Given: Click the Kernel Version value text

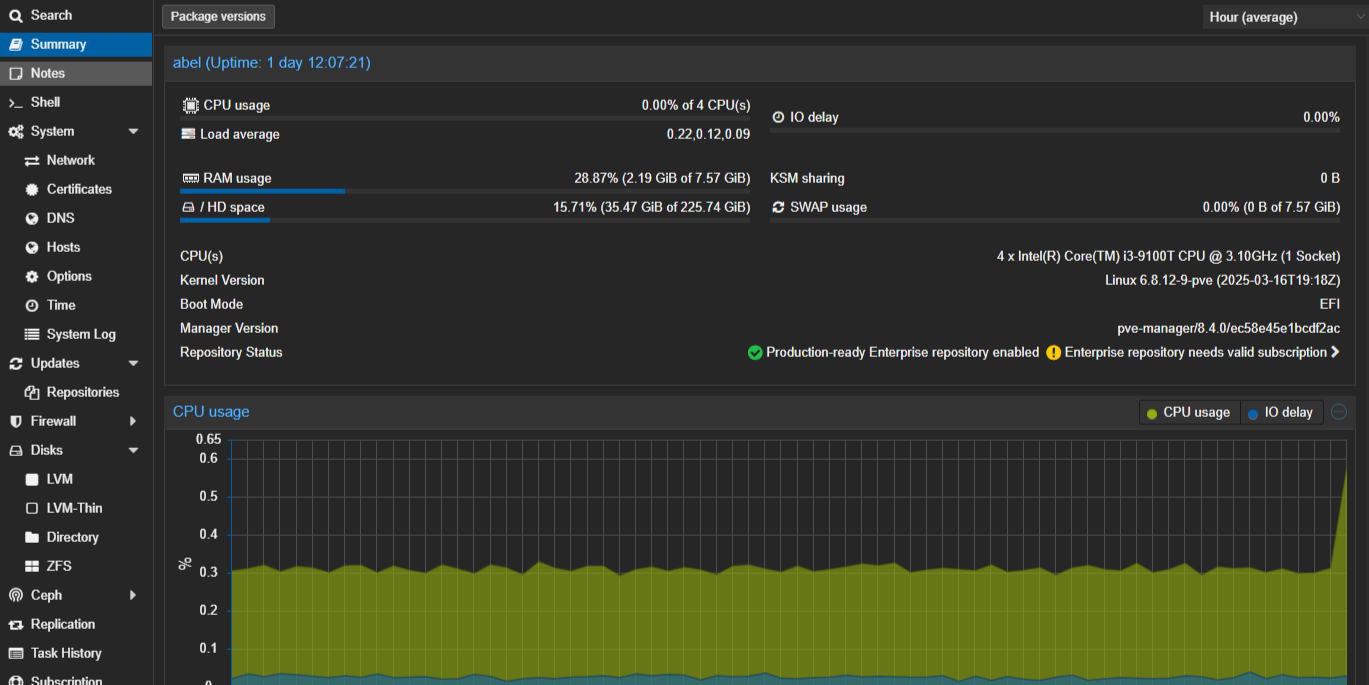Looking at the screenshot, I should 1222,280.
